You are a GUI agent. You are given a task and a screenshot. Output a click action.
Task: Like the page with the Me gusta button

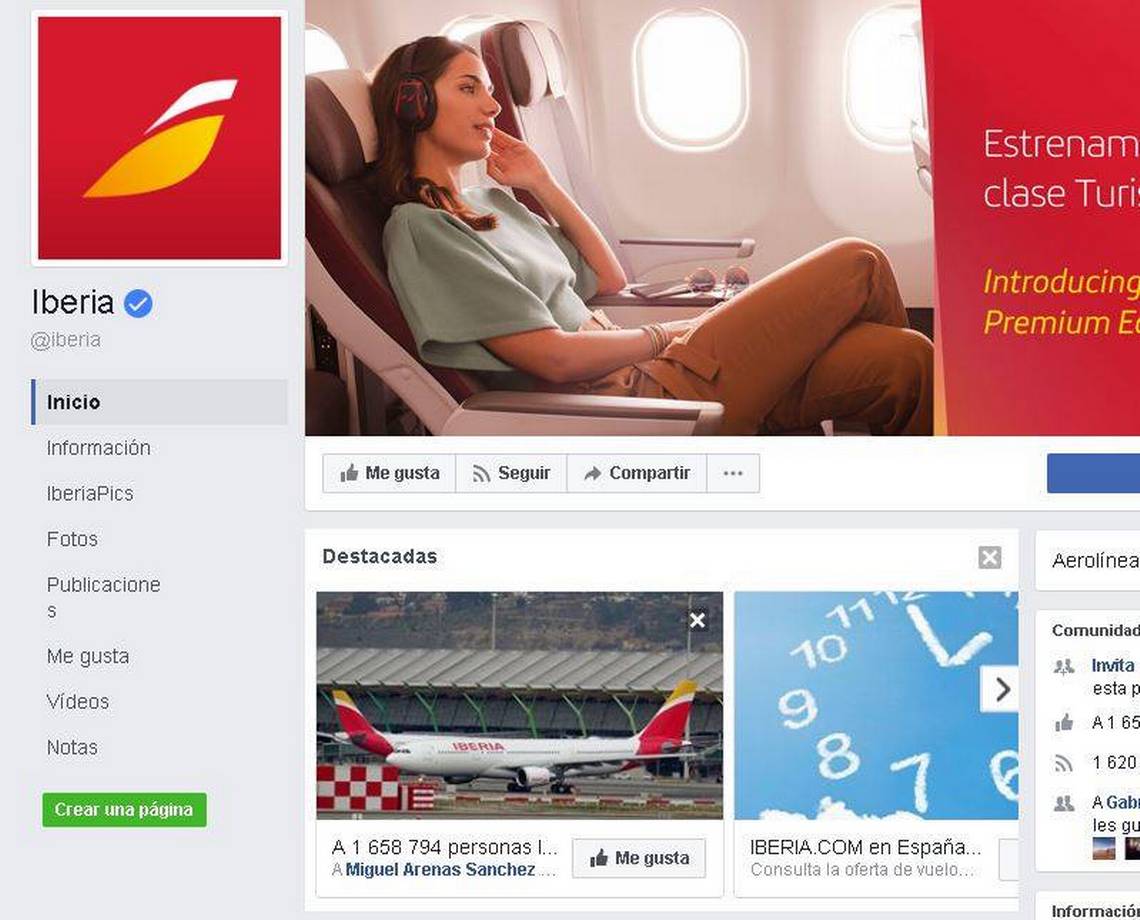click(x=389, y=473)
